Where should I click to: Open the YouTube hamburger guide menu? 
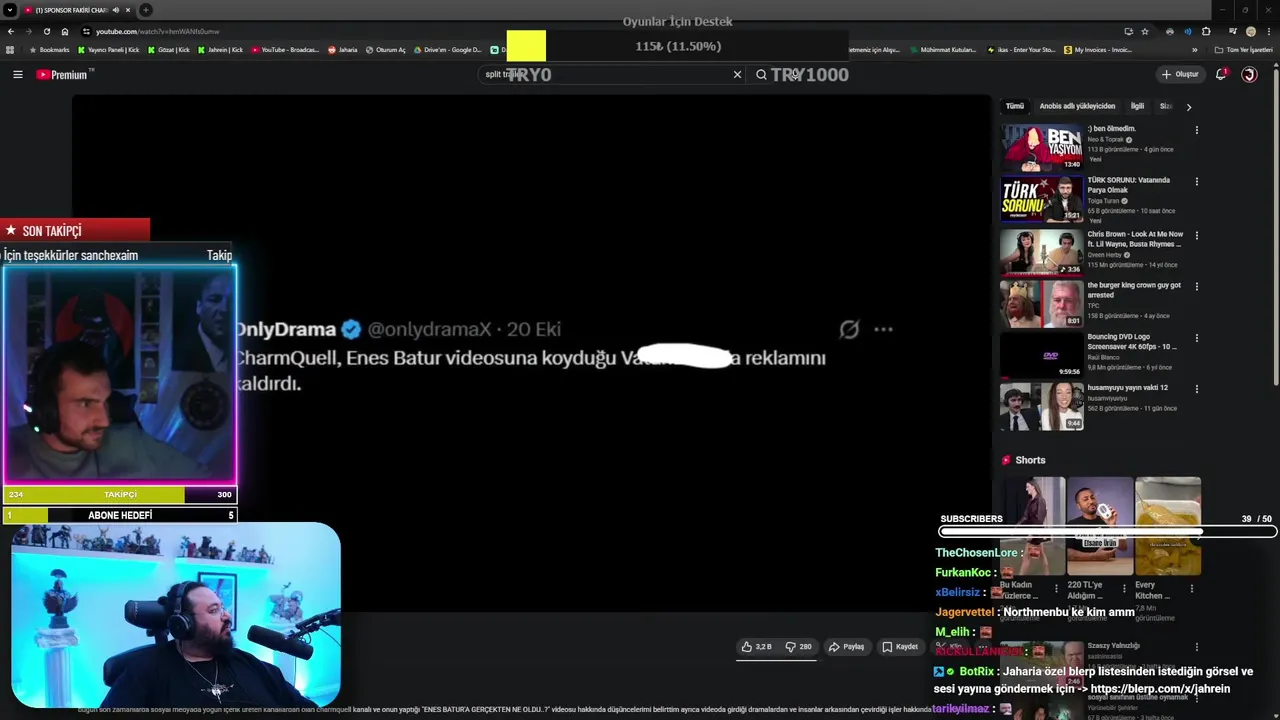(x=17, y=74)
